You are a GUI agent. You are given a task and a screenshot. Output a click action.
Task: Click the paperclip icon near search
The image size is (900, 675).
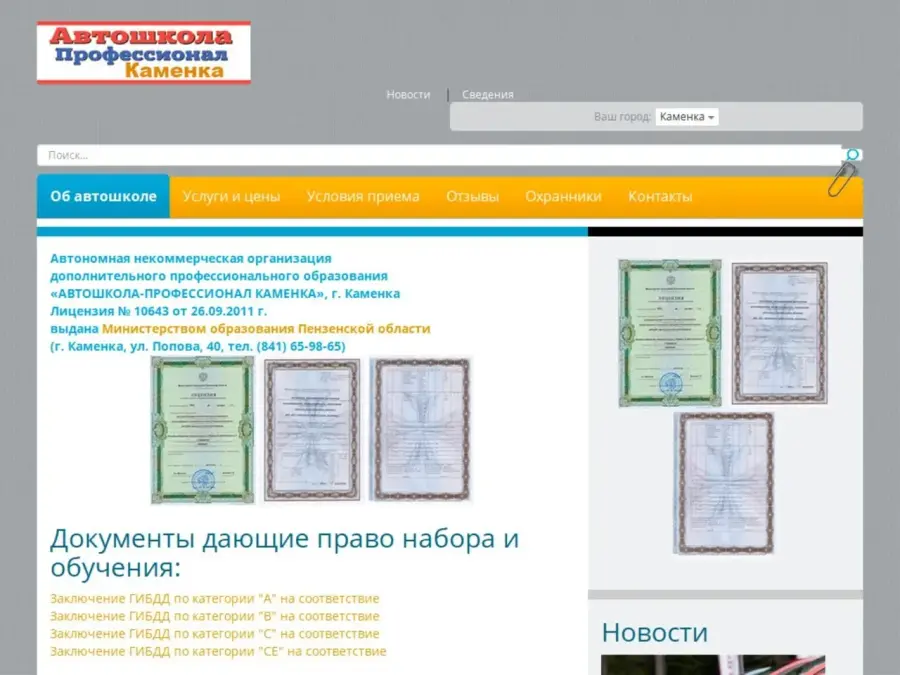point(841,180)
